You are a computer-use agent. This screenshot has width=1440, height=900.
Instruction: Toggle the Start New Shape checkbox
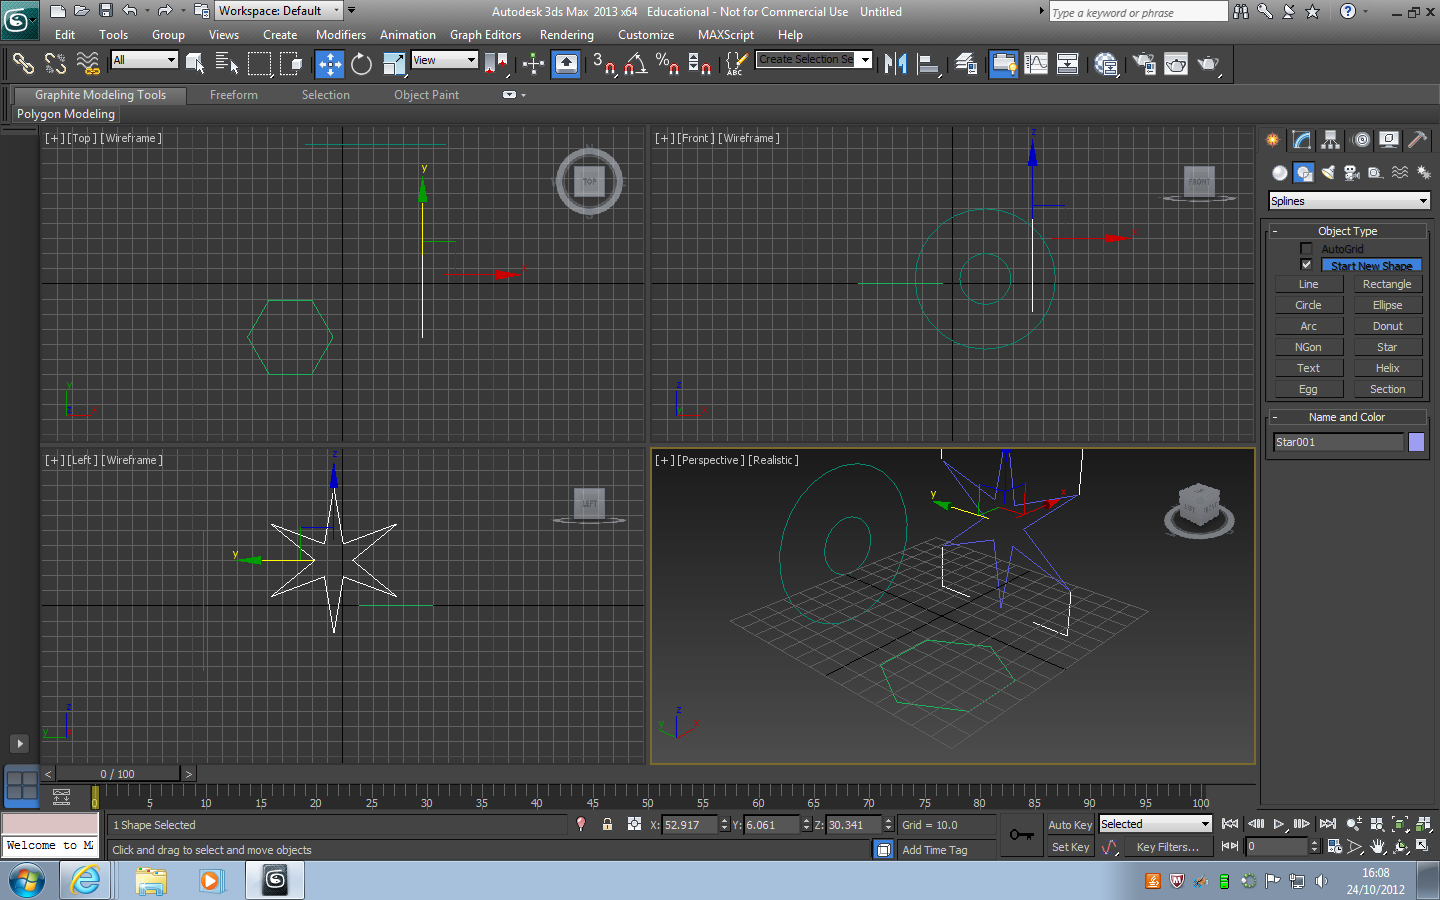pyautogui.click(x=1306, y=264)
